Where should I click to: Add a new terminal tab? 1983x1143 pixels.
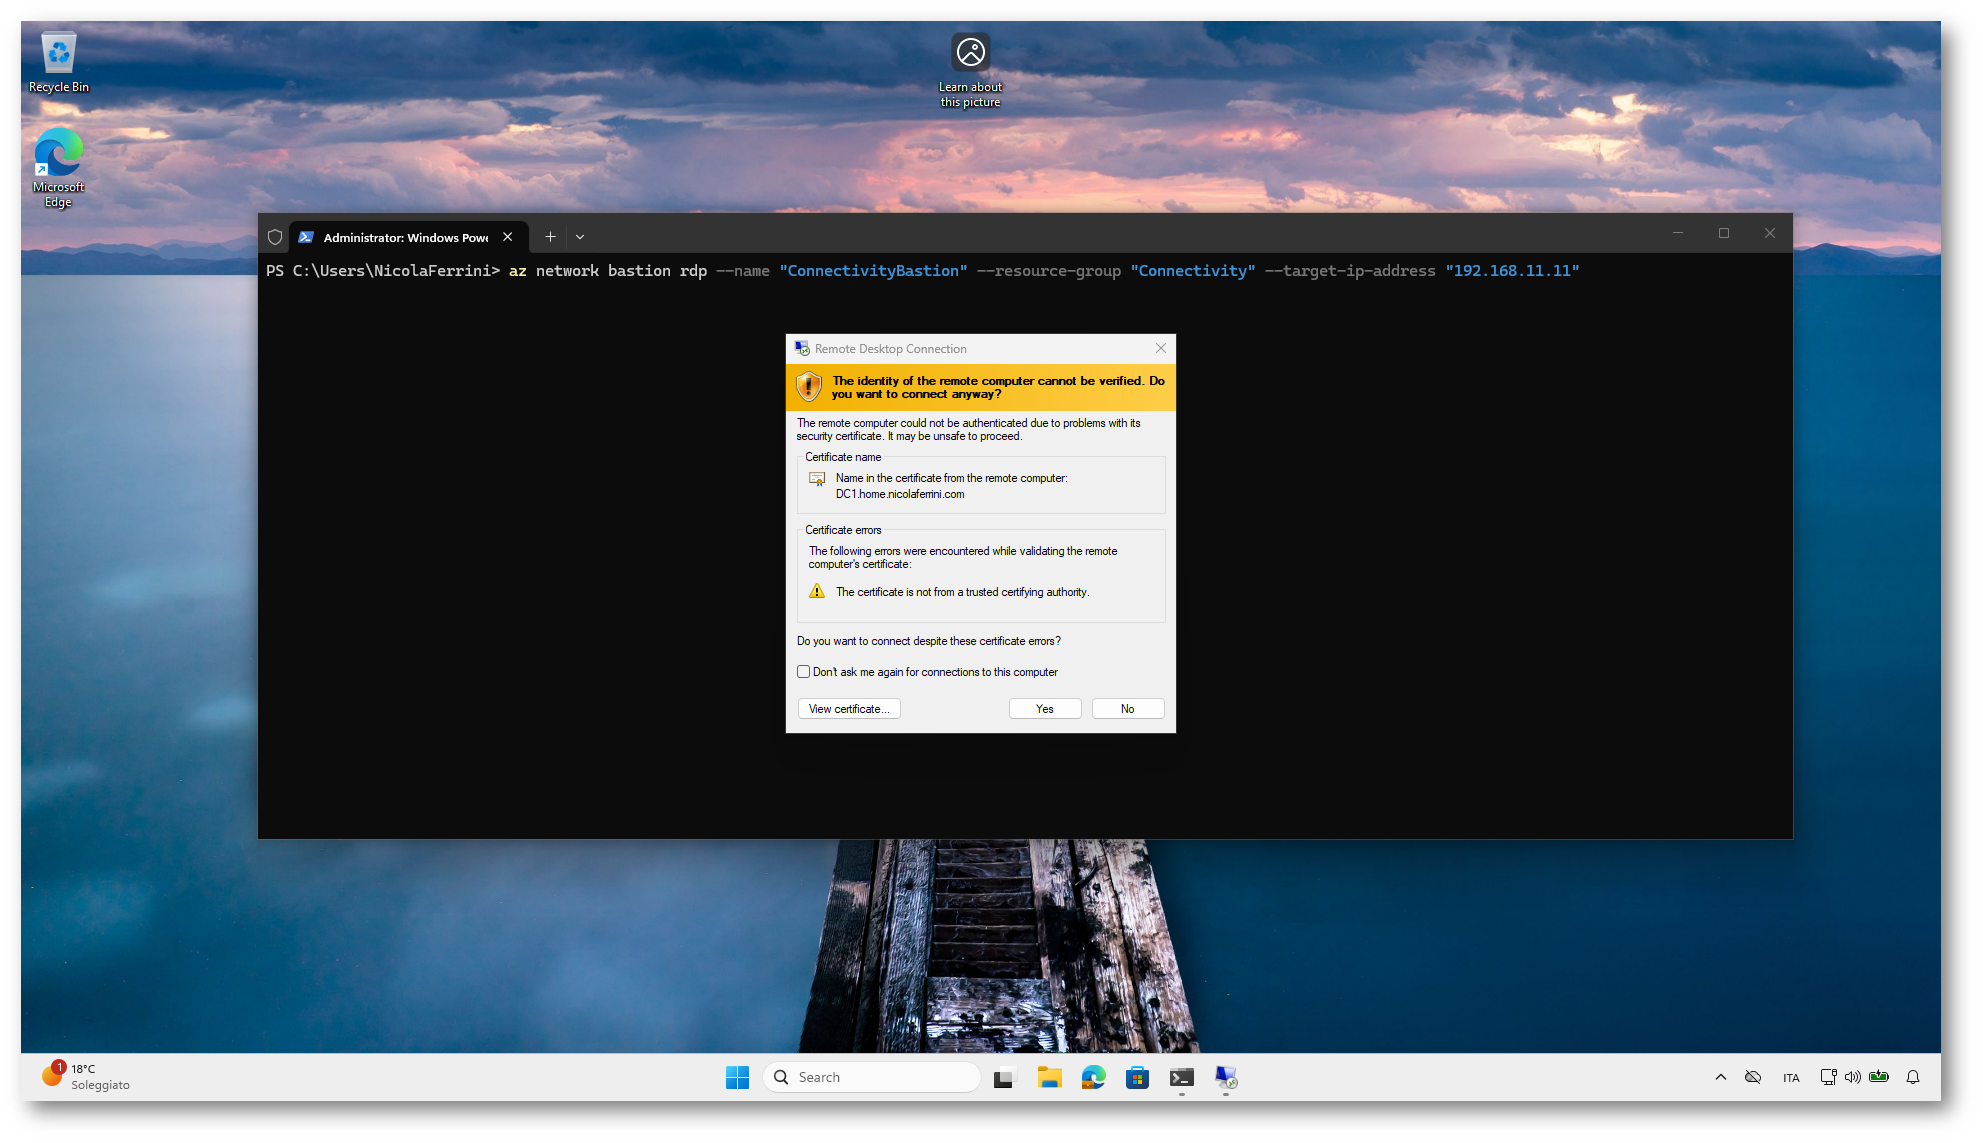click(x=550, y=237)
